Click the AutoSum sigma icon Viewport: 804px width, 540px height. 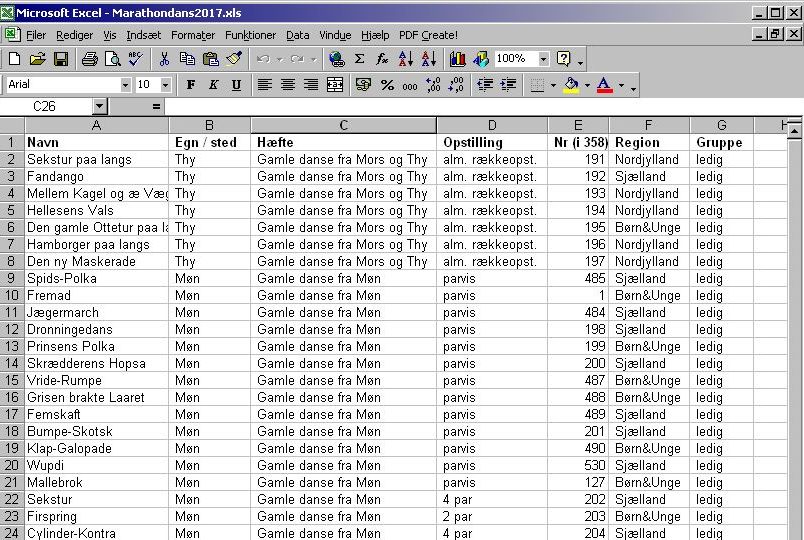(359, 59)
